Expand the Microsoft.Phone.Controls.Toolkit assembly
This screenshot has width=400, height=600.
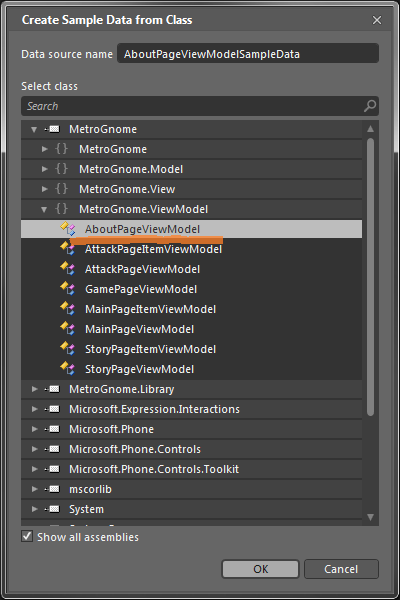pyautogui.click(x=34, y=469)
